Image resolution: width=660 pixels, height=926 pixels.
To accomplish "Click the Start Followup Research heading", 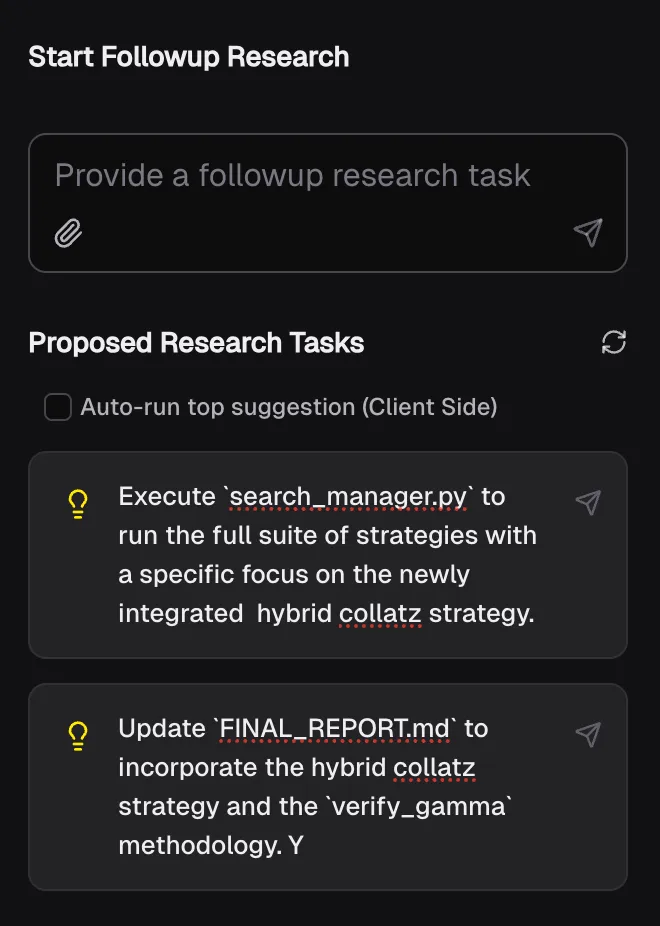I will [188, 57].
